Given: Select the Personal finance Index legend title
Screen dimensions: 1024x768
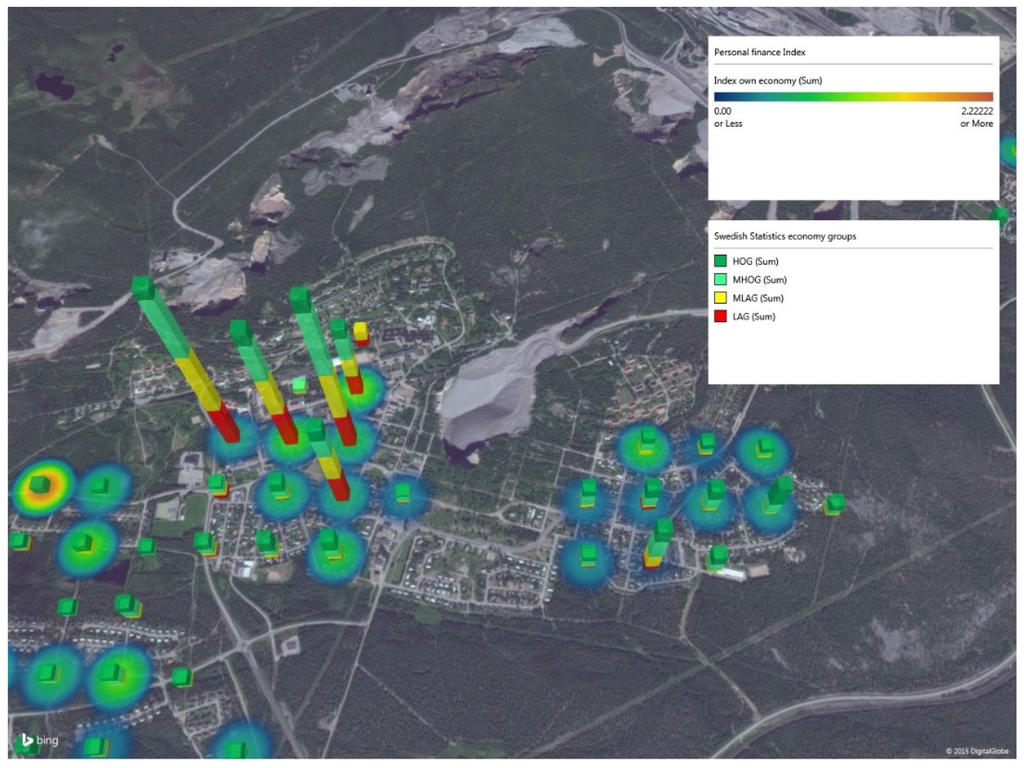Looking at the screenshot, I should pyautogui.click(x=759, y=51).
